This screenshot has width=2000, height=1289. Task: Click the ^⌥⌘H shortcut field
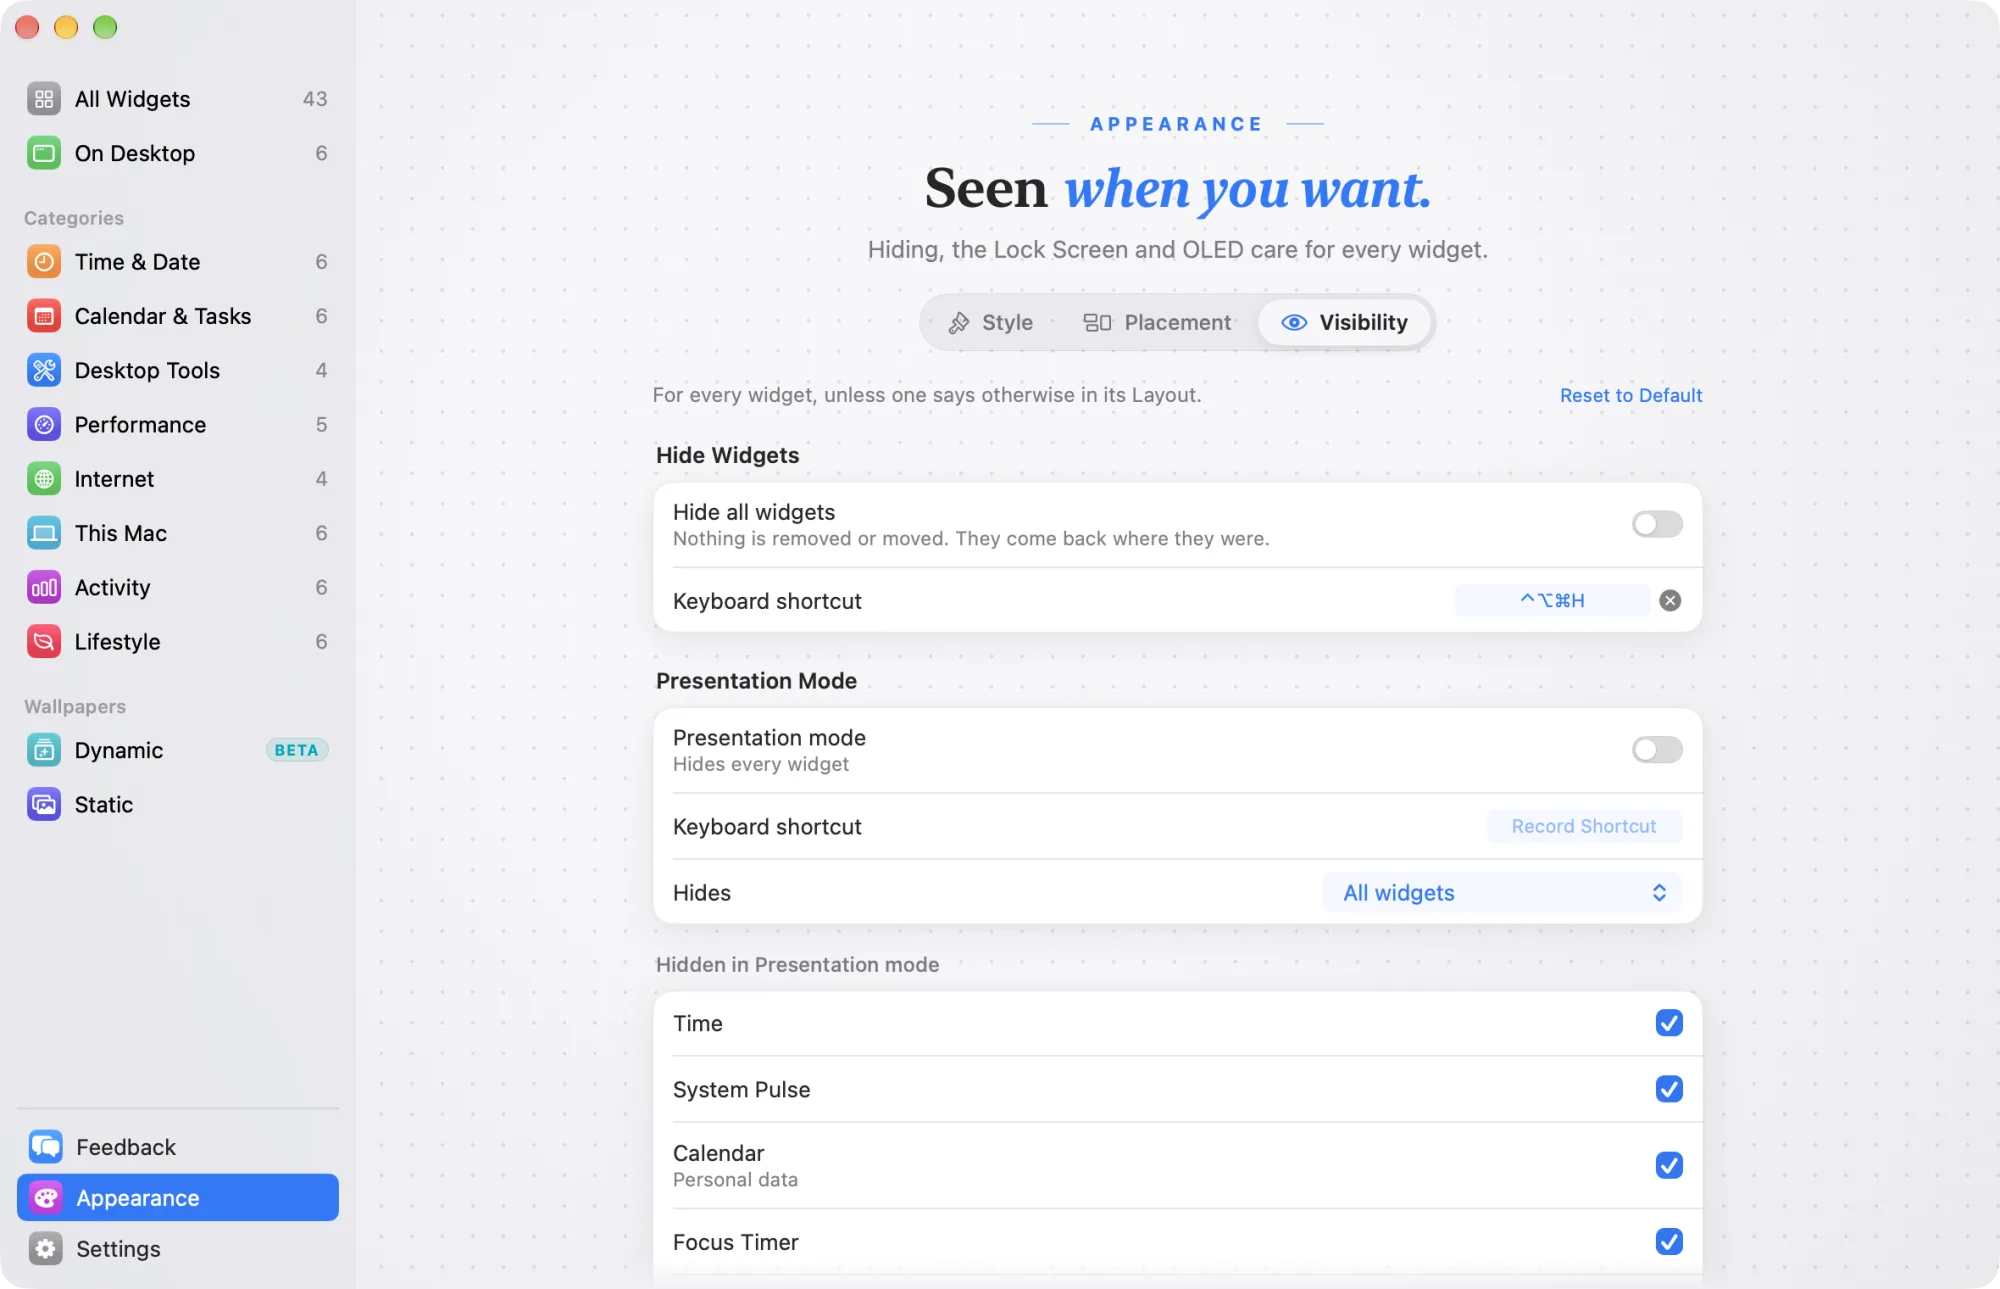point(1552,600)
